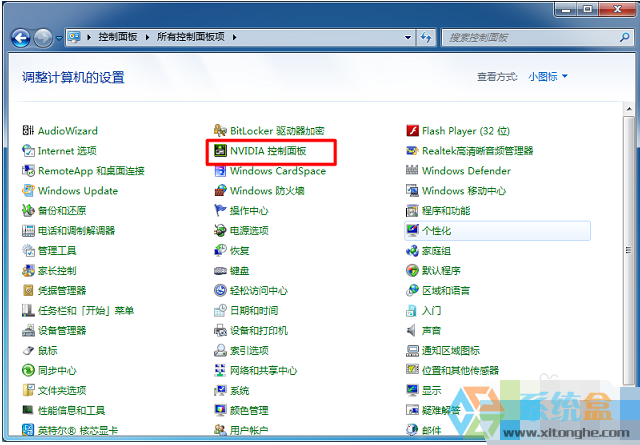This screenshot has height=445, width=640.
Task: Click the 所有控制面板项 breadcrumb segment
Action: (x=191, y=37)
